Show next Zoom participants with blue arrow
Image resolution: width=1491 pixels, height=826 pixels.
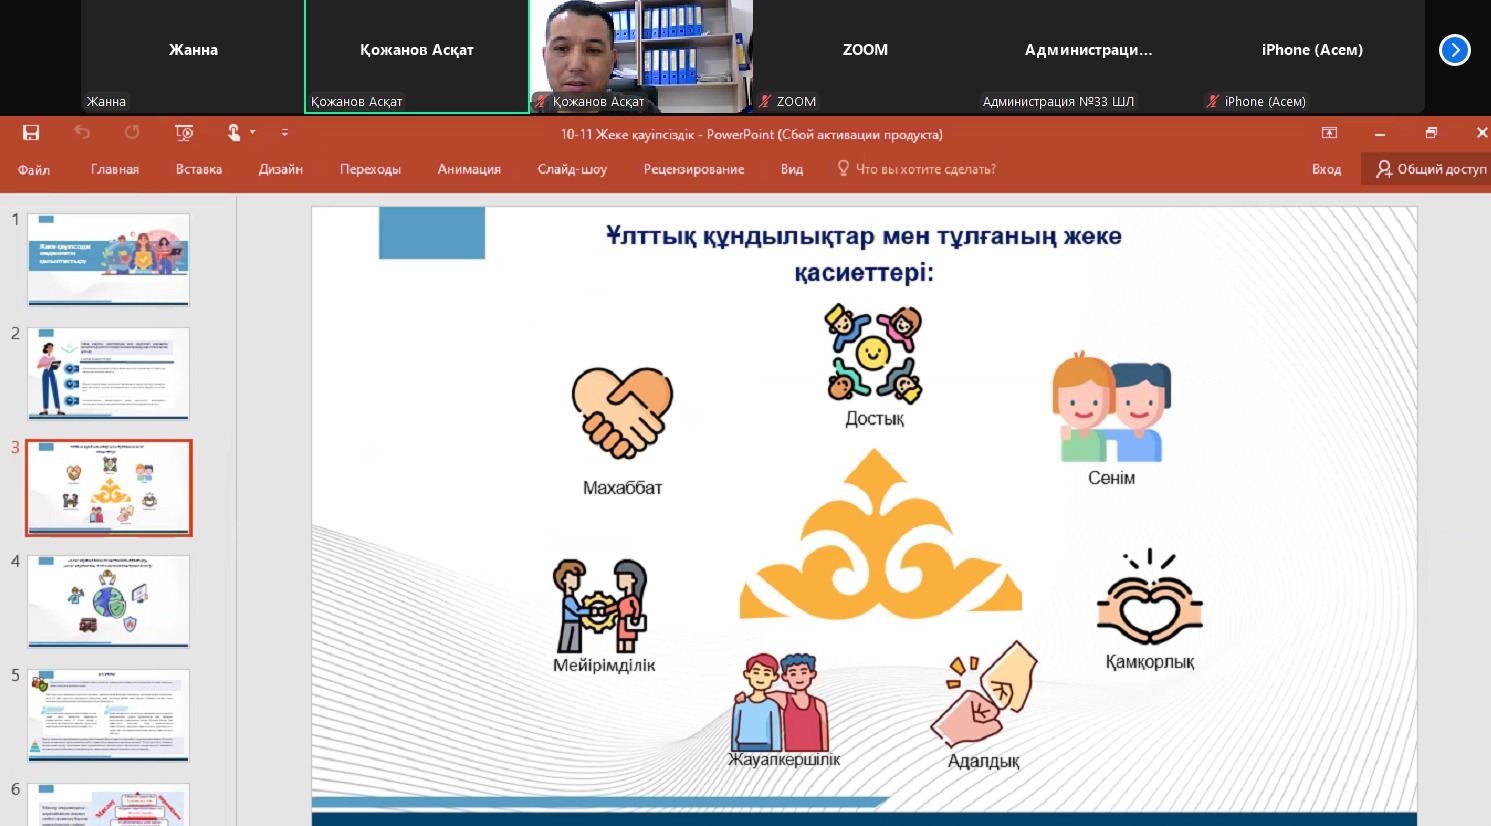(1454, 50)
